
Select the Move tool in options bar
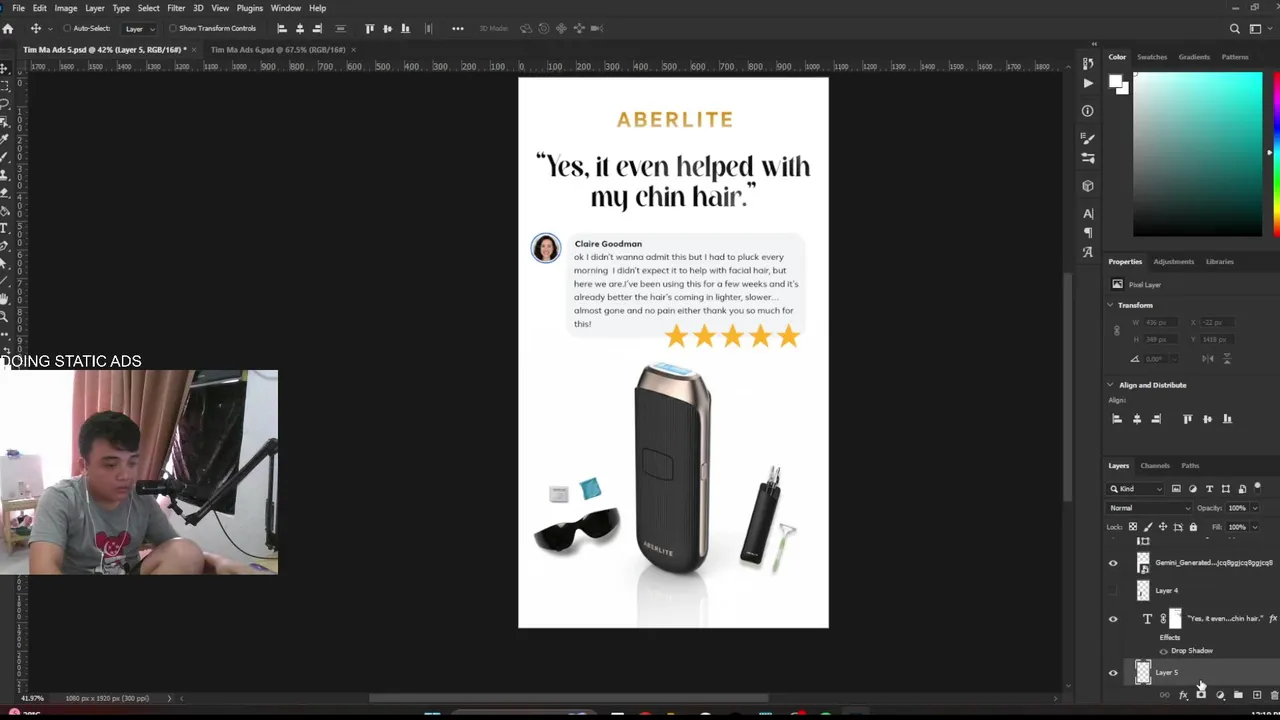click(x=35, y=28)
